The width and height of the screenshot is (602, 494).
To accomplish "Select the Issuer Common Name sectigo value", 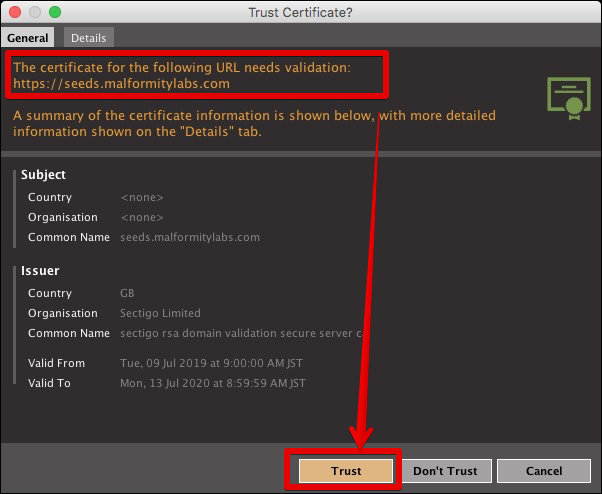I will pyautogui.click(x=241, y=333).
